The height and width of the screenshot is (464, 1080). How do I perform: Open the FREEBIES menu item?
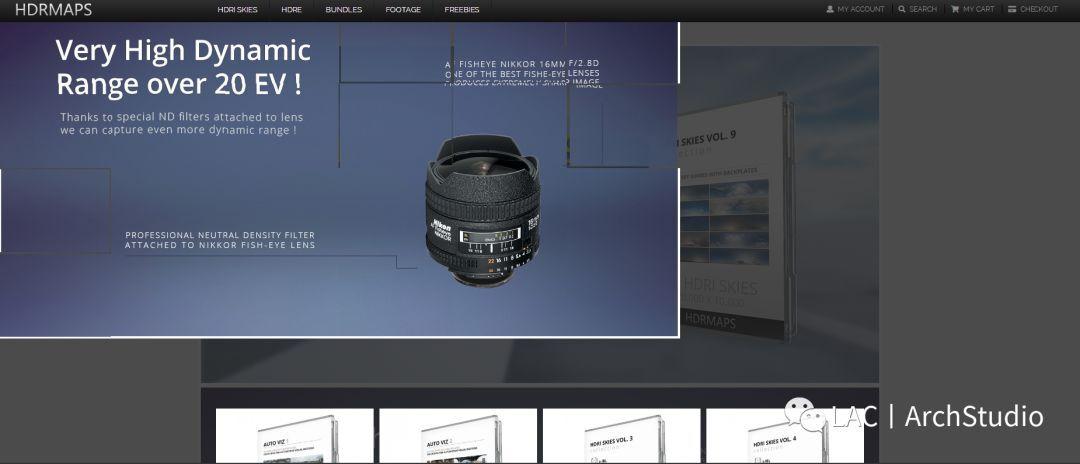pos(461,10)
